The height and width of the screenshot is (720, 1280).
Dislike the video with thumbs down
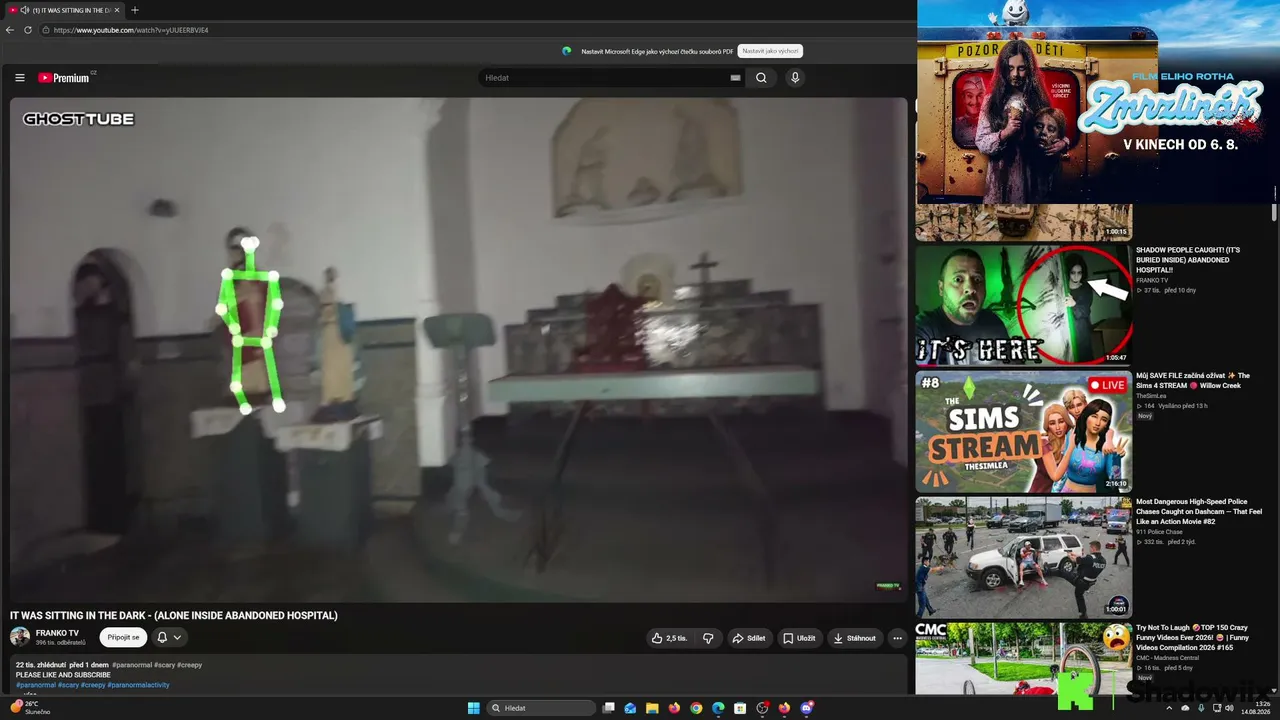tap(708, 638)
